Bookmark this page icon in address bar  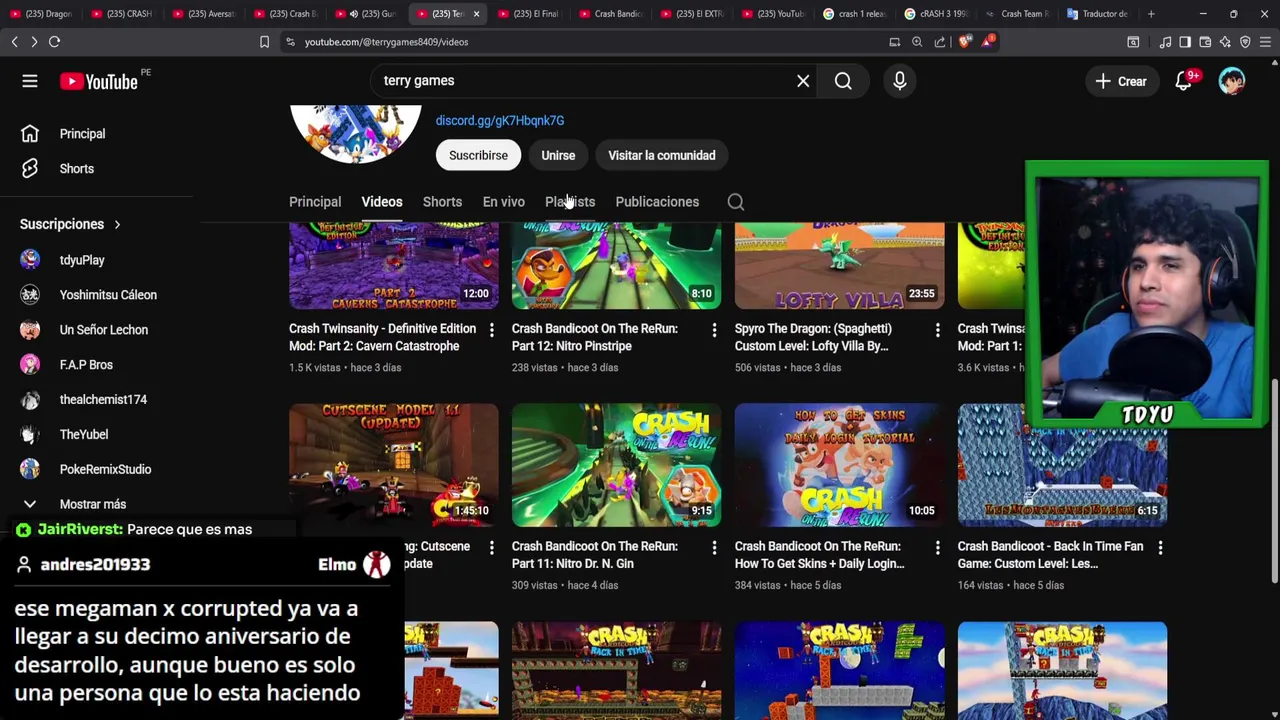coord(264,42)
